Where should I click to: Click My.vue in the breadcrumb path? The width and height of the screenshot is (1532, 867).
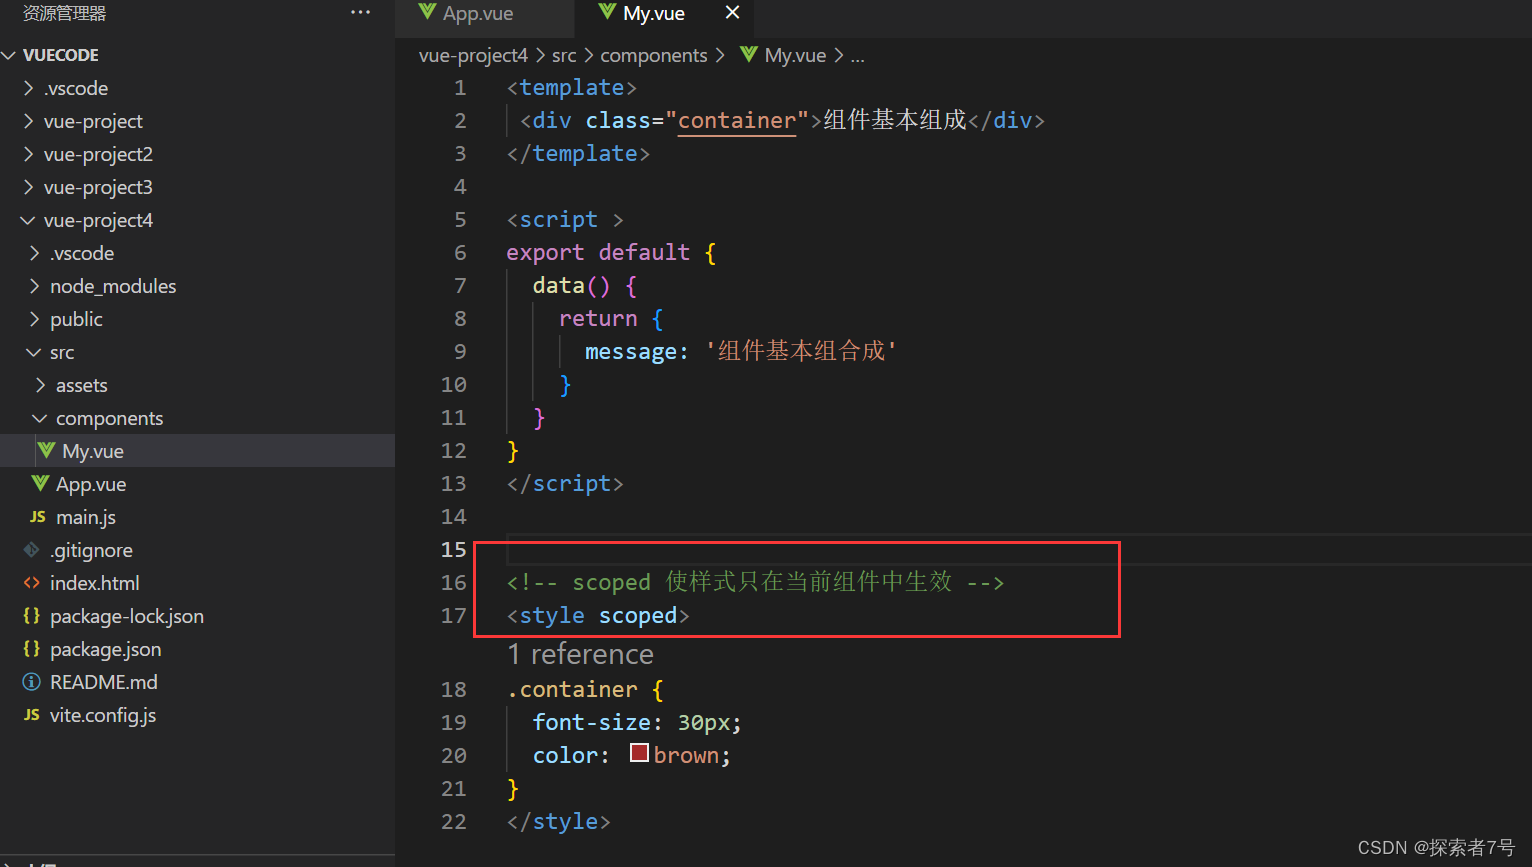795,55
